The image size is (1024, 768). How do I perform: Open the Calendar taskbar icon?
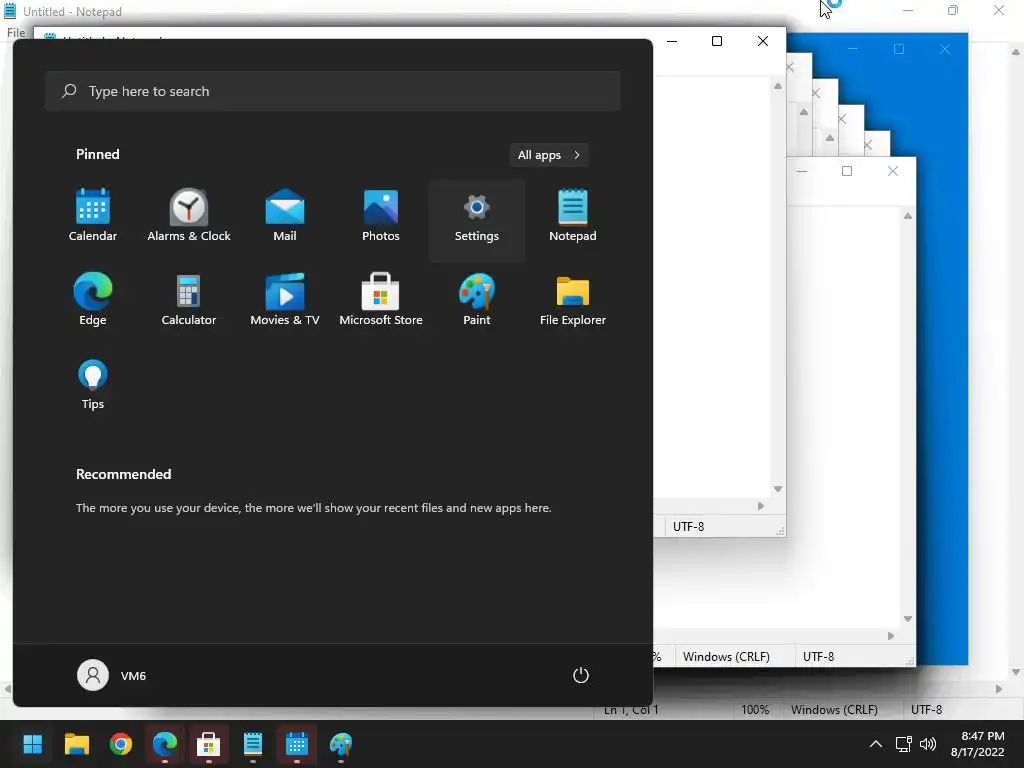pyautogui.click(x=296, y=744)
